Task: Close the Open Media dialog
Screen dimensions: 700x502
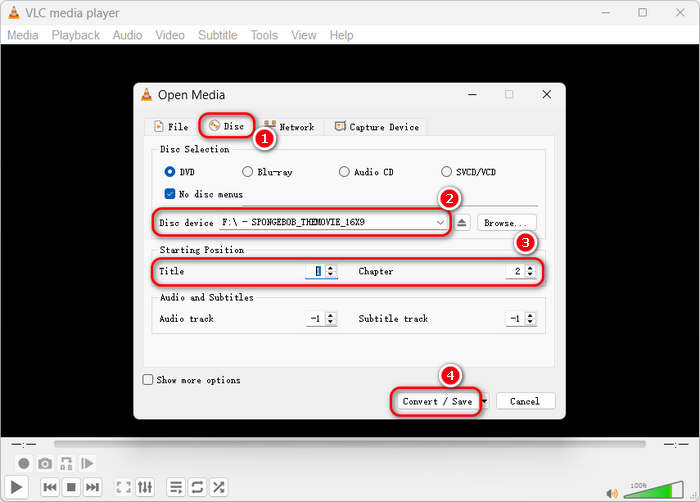Action: [546, 95]
